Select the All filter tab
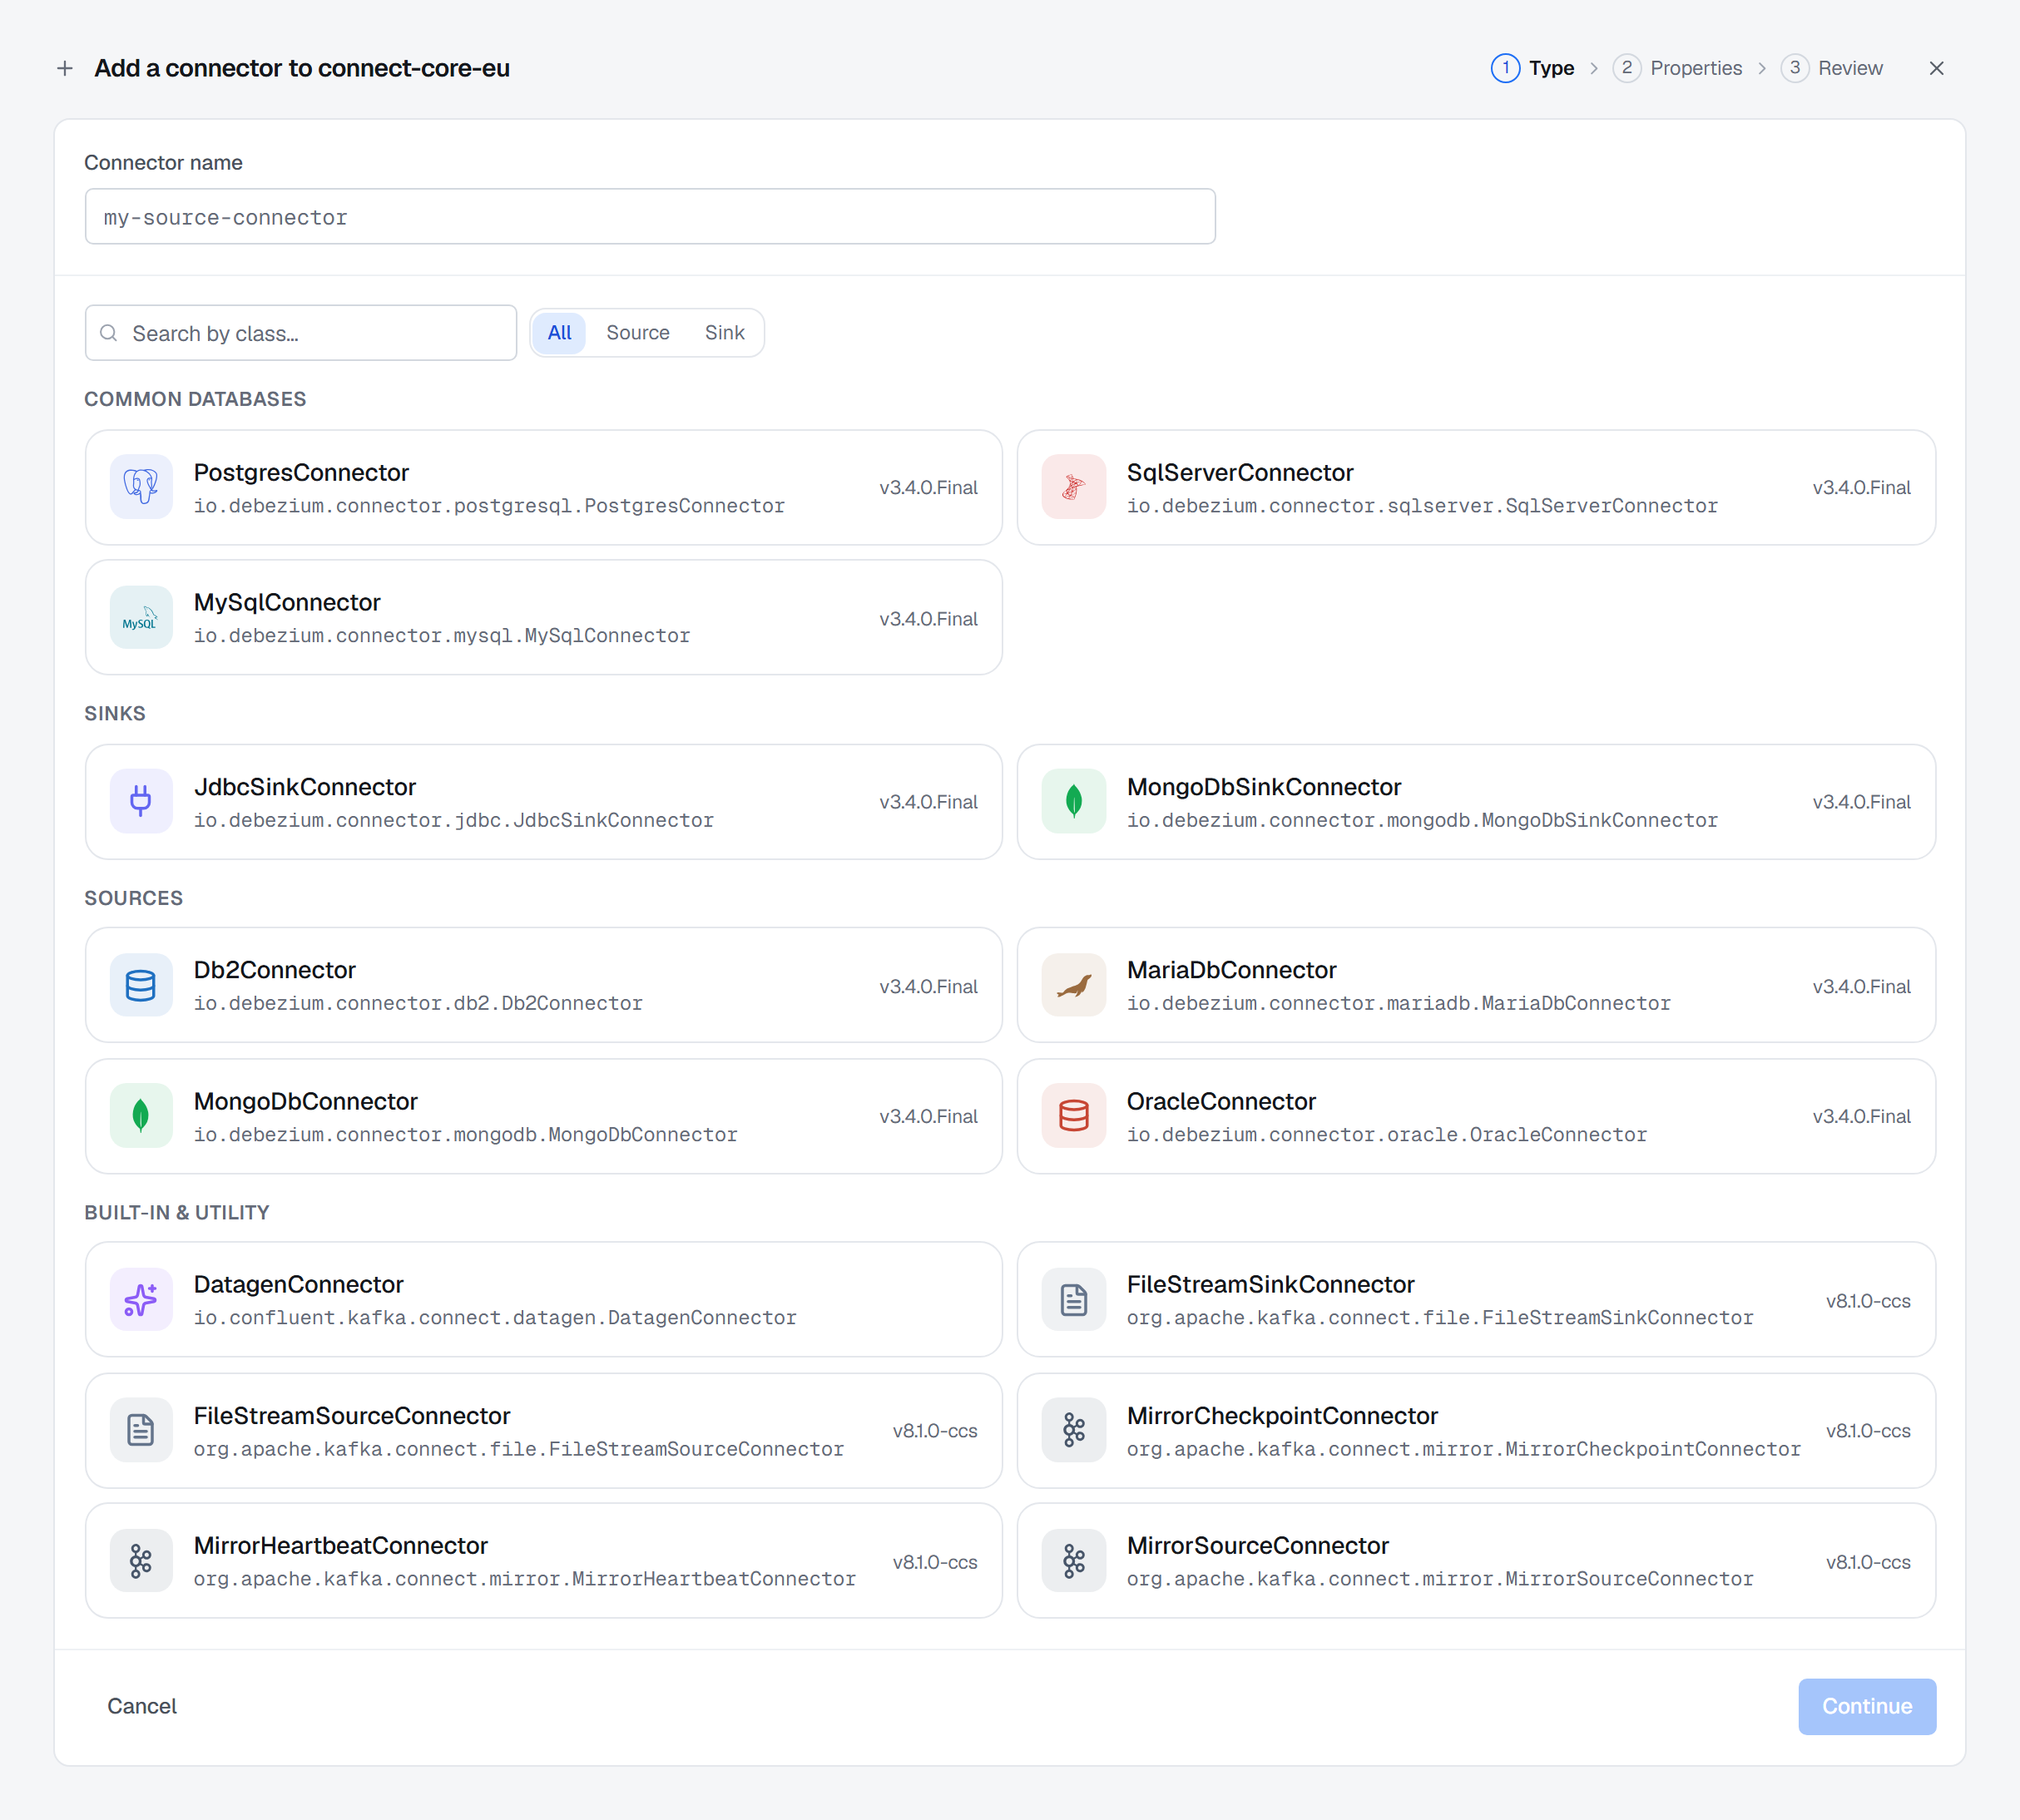2020x1820 pixels. coord(559,333)
